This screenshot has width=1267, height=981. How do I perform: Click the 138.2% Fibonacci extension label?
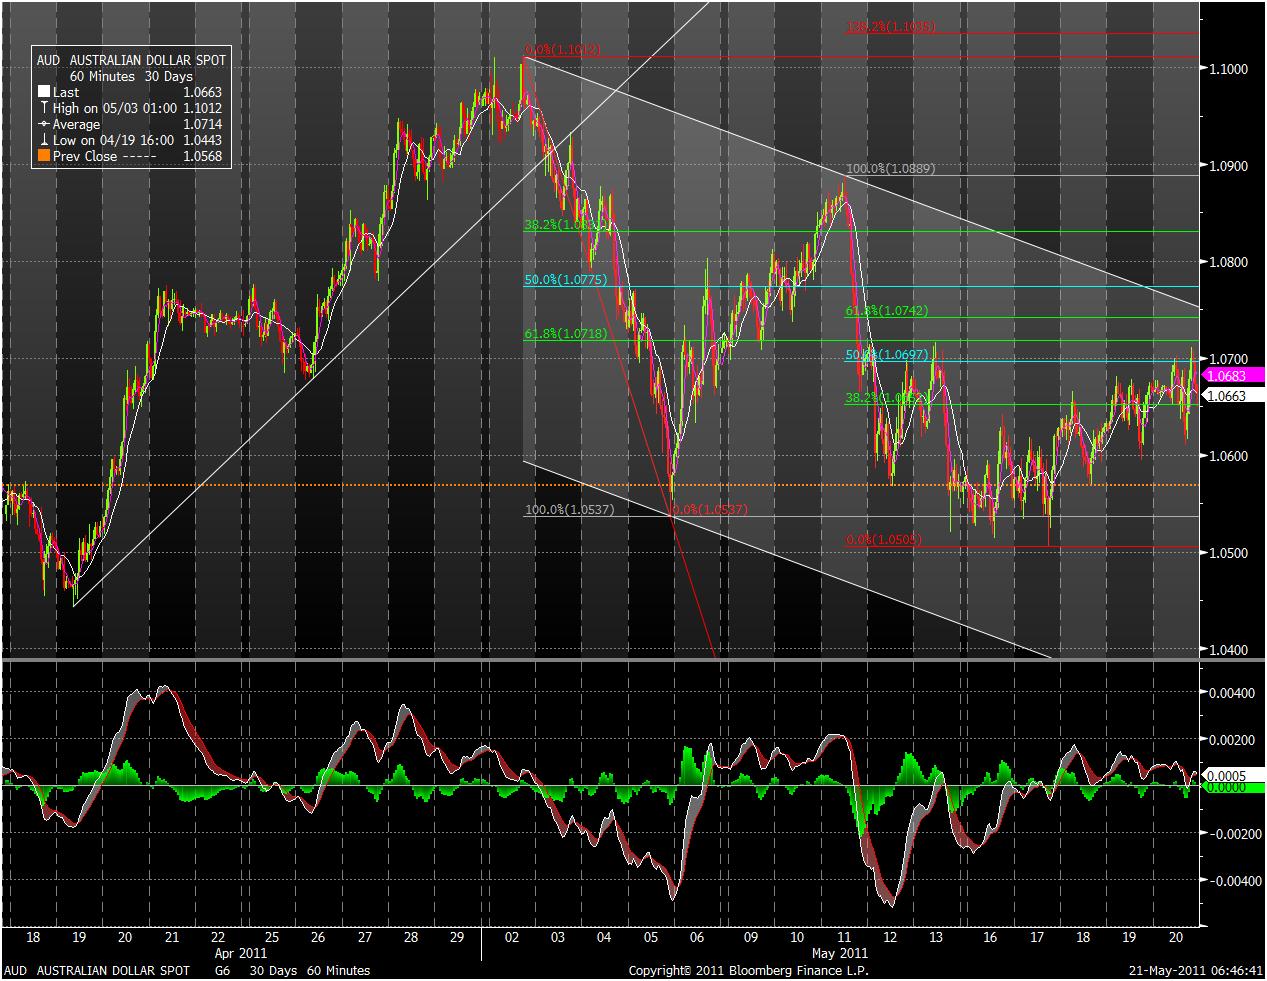point(890,27)
